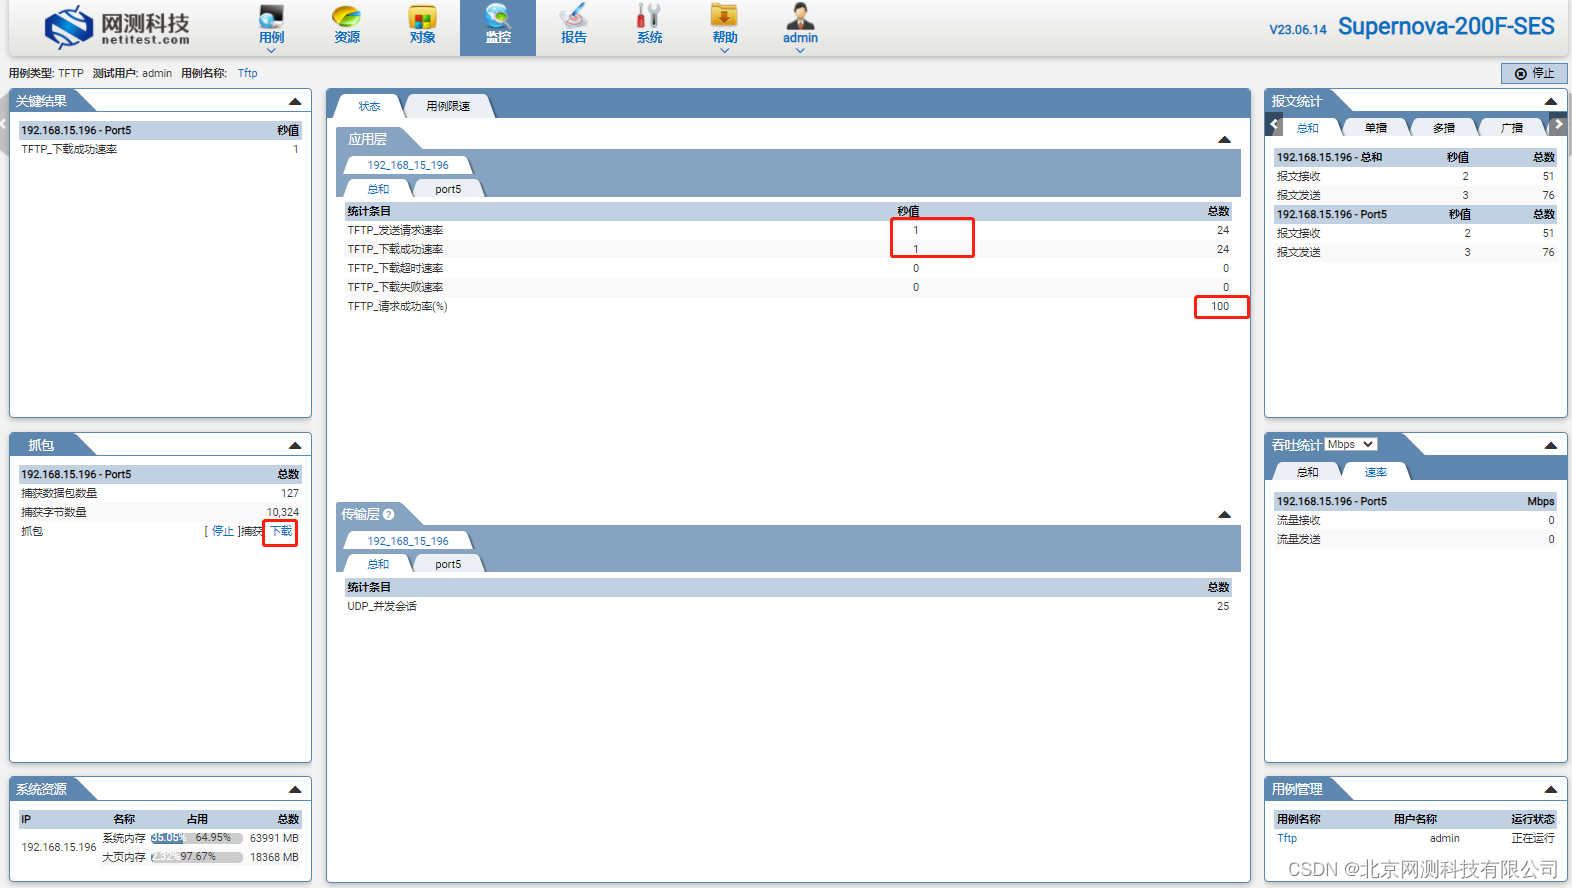This screenshot has width=1572, height=888.
Task: Click the netitest.com logo
Action: (x=117, y=27)
